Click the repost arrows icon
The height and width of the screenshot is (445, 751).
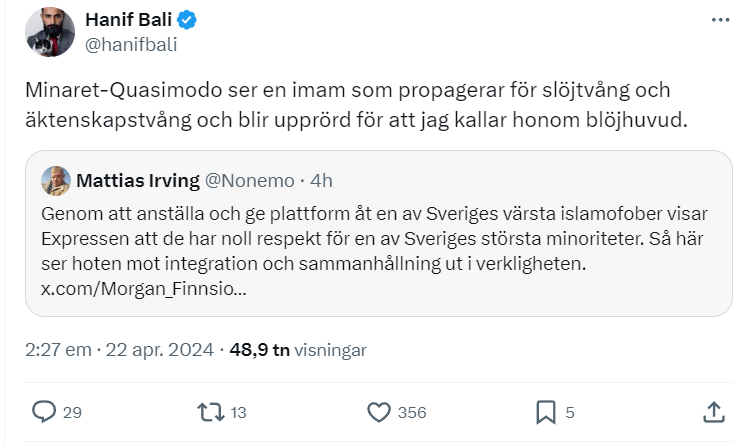click(x=210, y=412)
